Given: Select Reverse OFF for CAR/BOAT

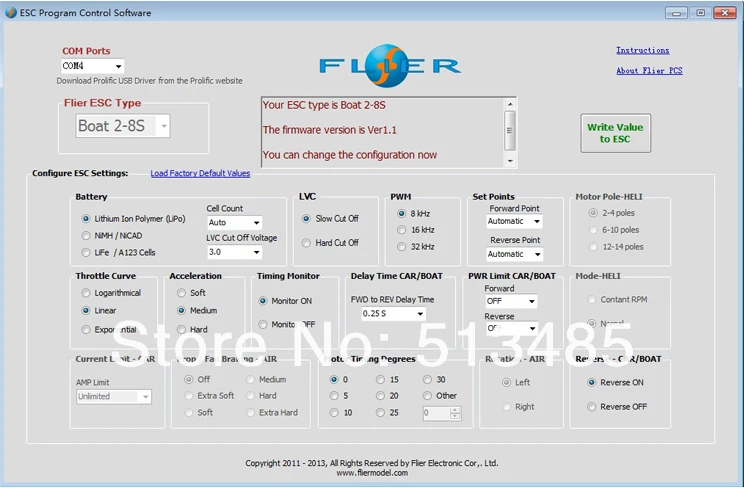Looking at the screenshot, I should tap(617, 407).
